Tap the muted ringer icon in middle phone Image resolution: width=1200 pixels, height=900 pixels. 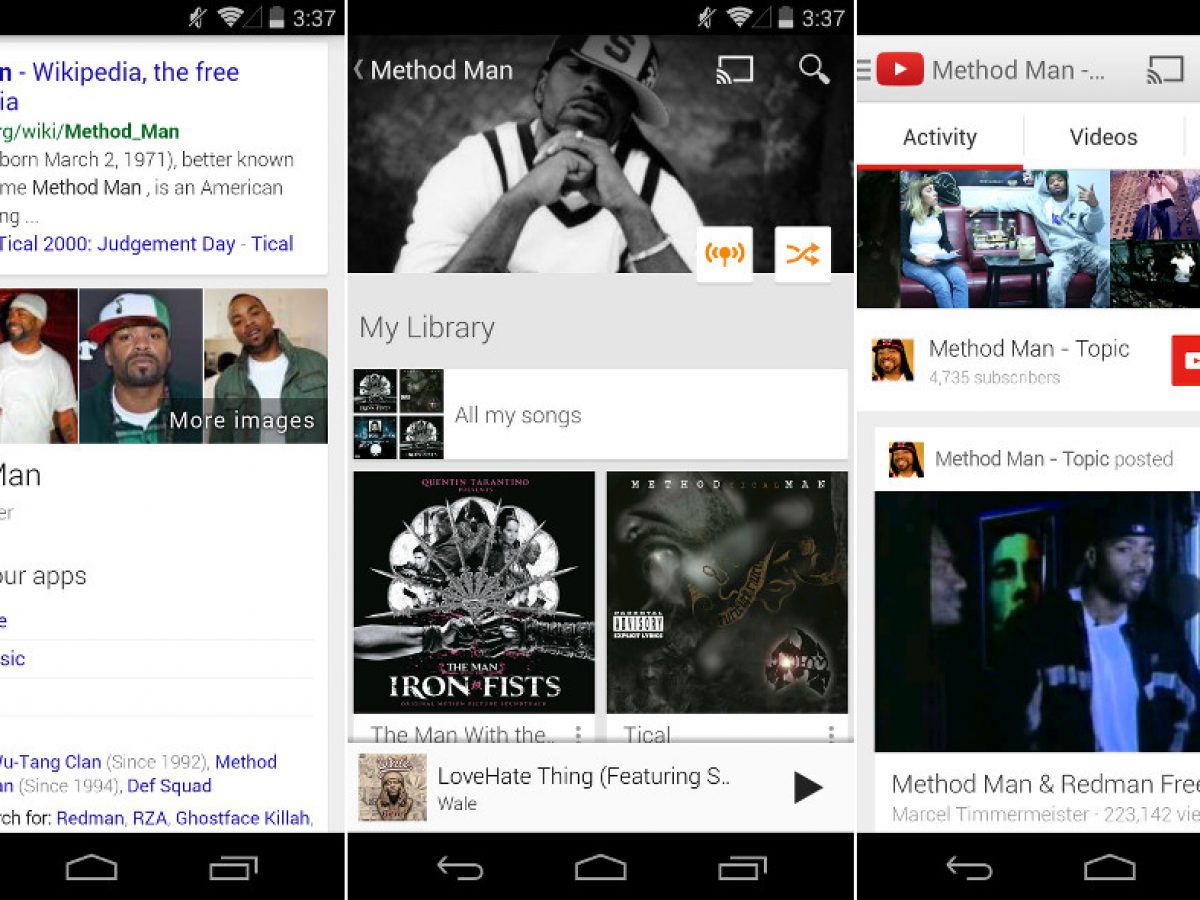[706, 17]
